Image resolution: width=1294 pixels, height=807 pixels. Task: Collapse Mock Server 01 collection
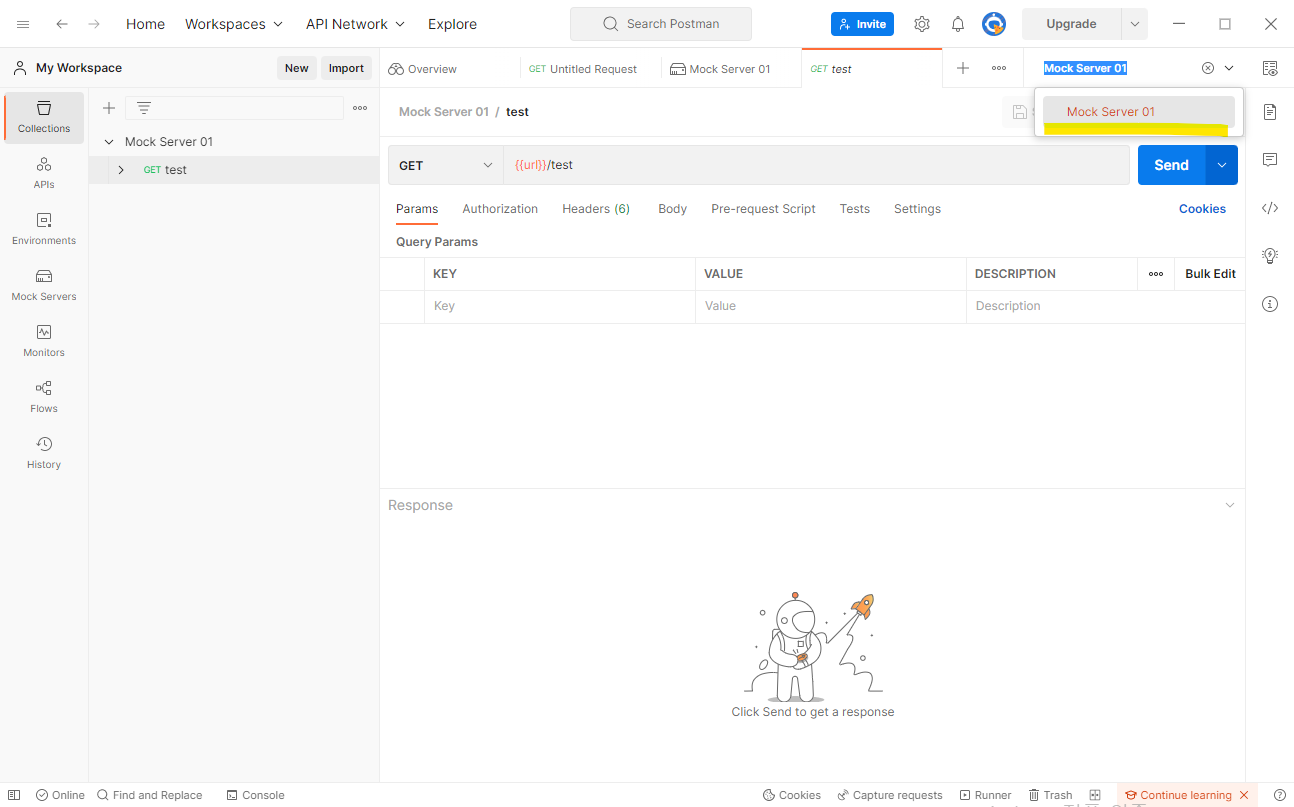109,142
